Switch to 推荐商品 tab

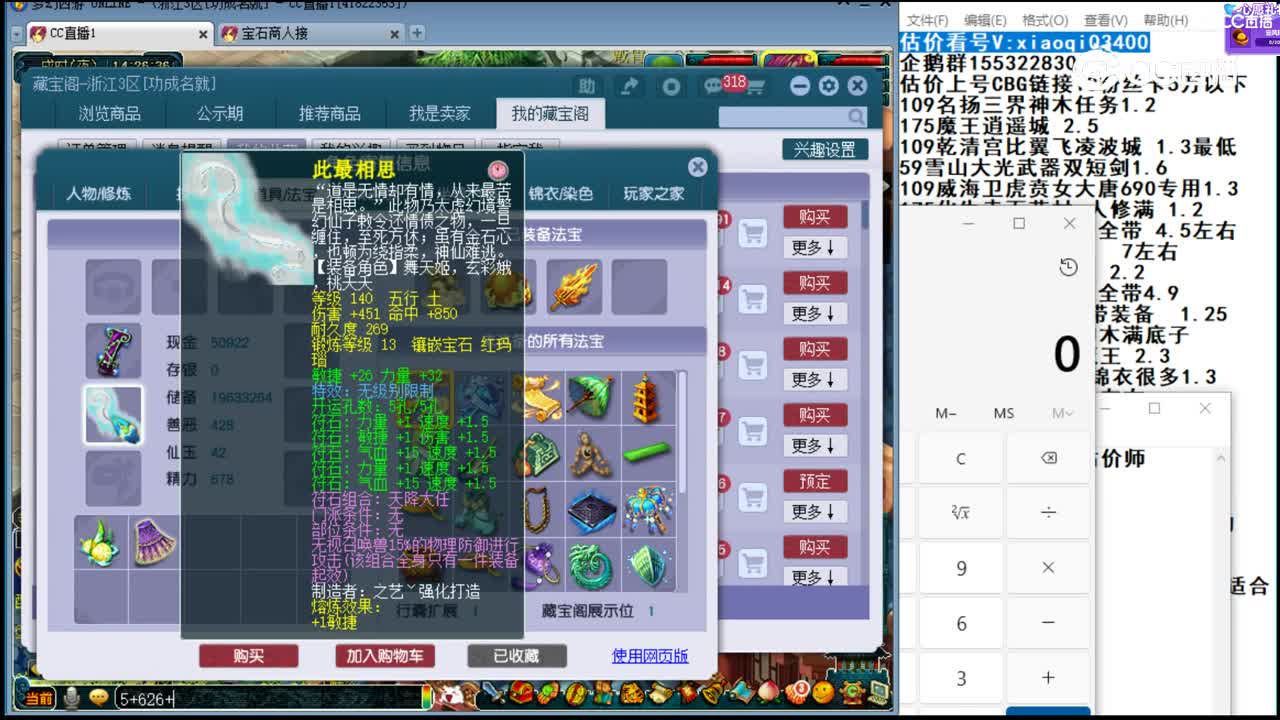pos(330,114)
